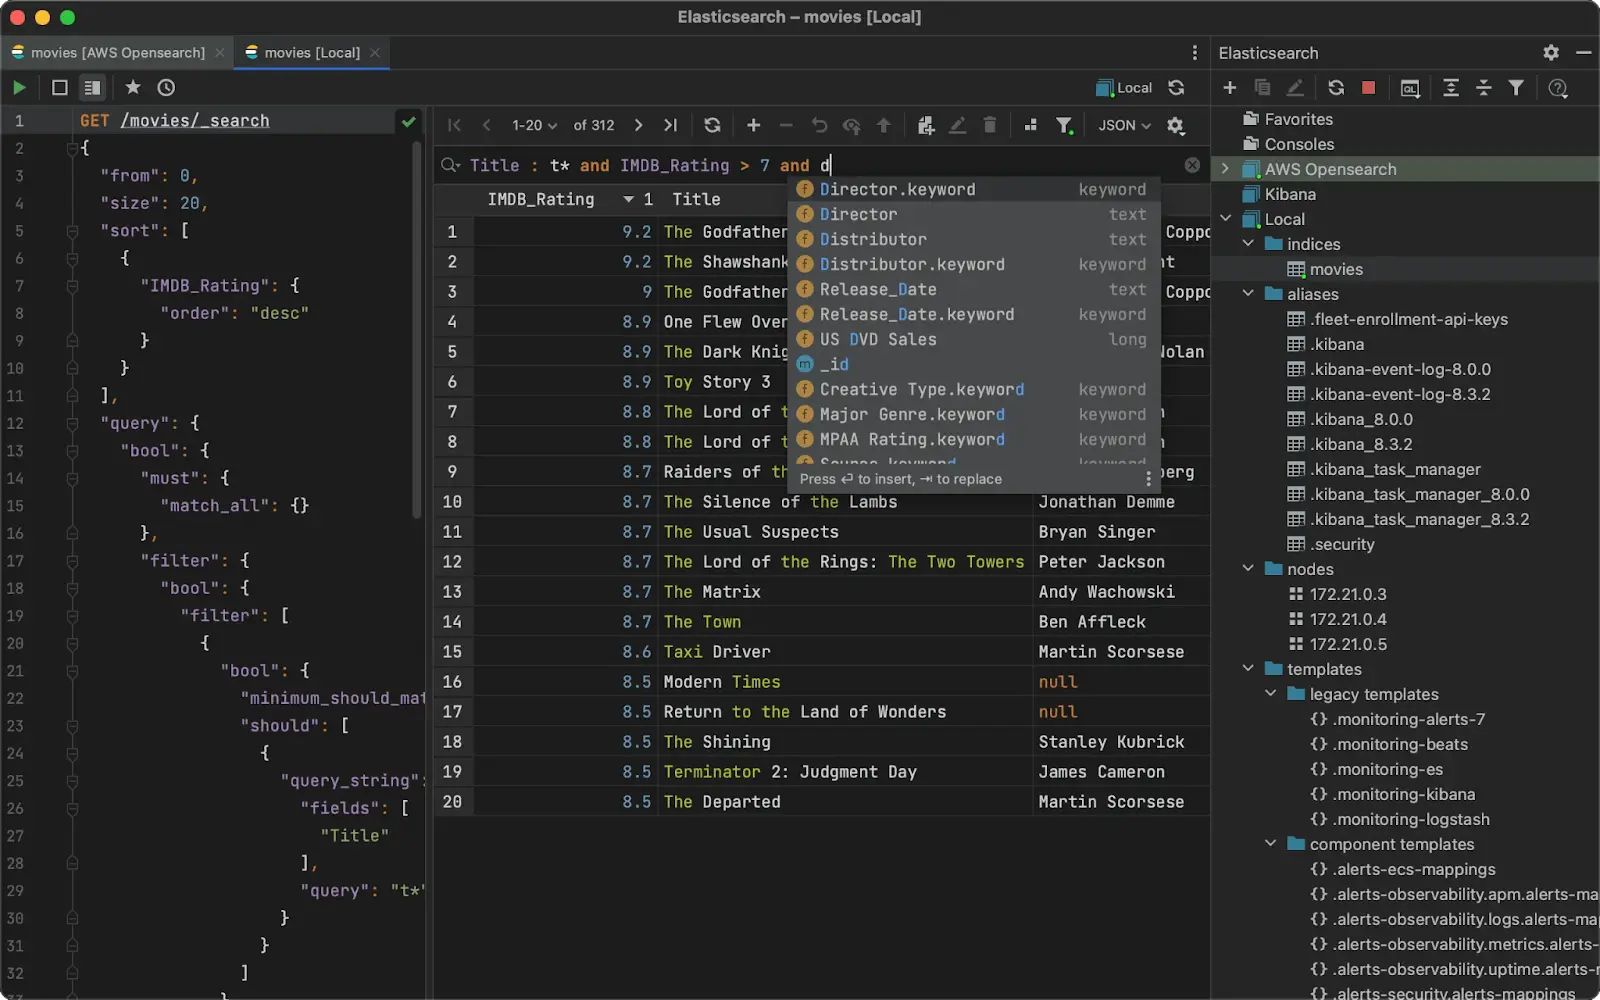The width and height of the screenshot is (1600, 1000).
Task: Click the filter query input field
Action: (x=820, y=165)
